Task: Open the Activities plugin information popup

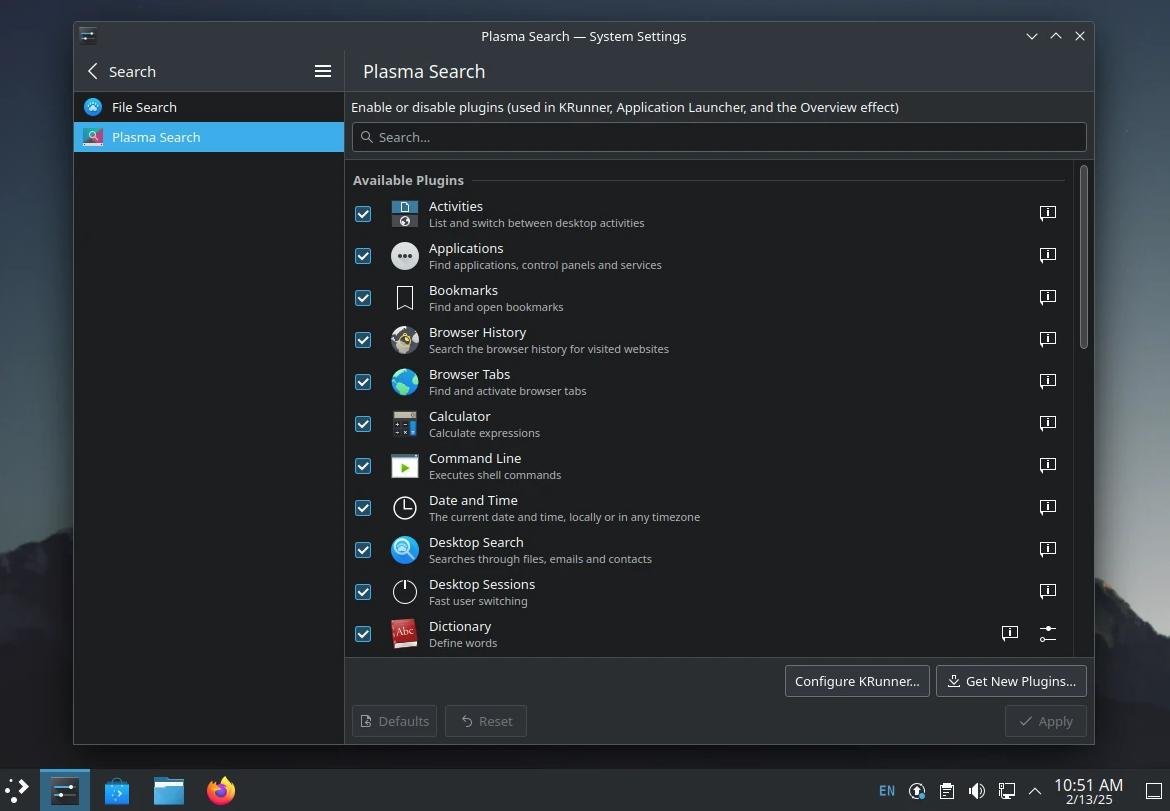Action: pos(1047,213)
